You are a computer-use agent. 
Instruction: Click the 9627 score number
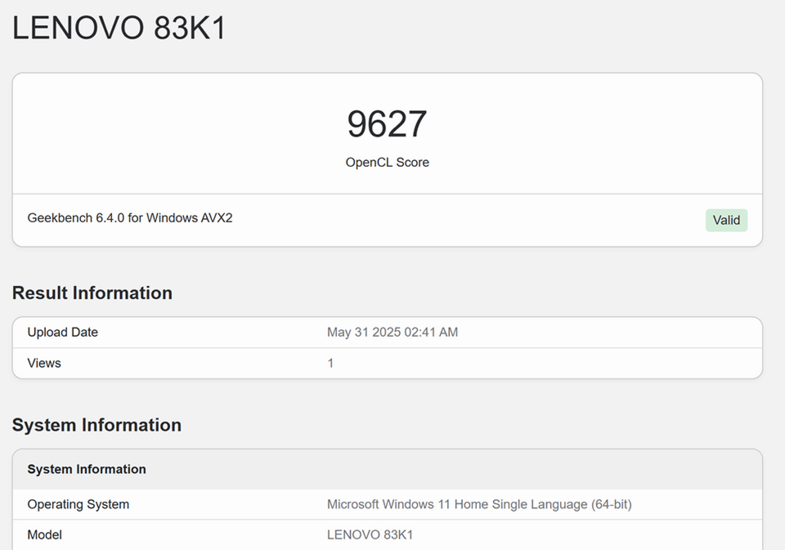tap(387, 124)
